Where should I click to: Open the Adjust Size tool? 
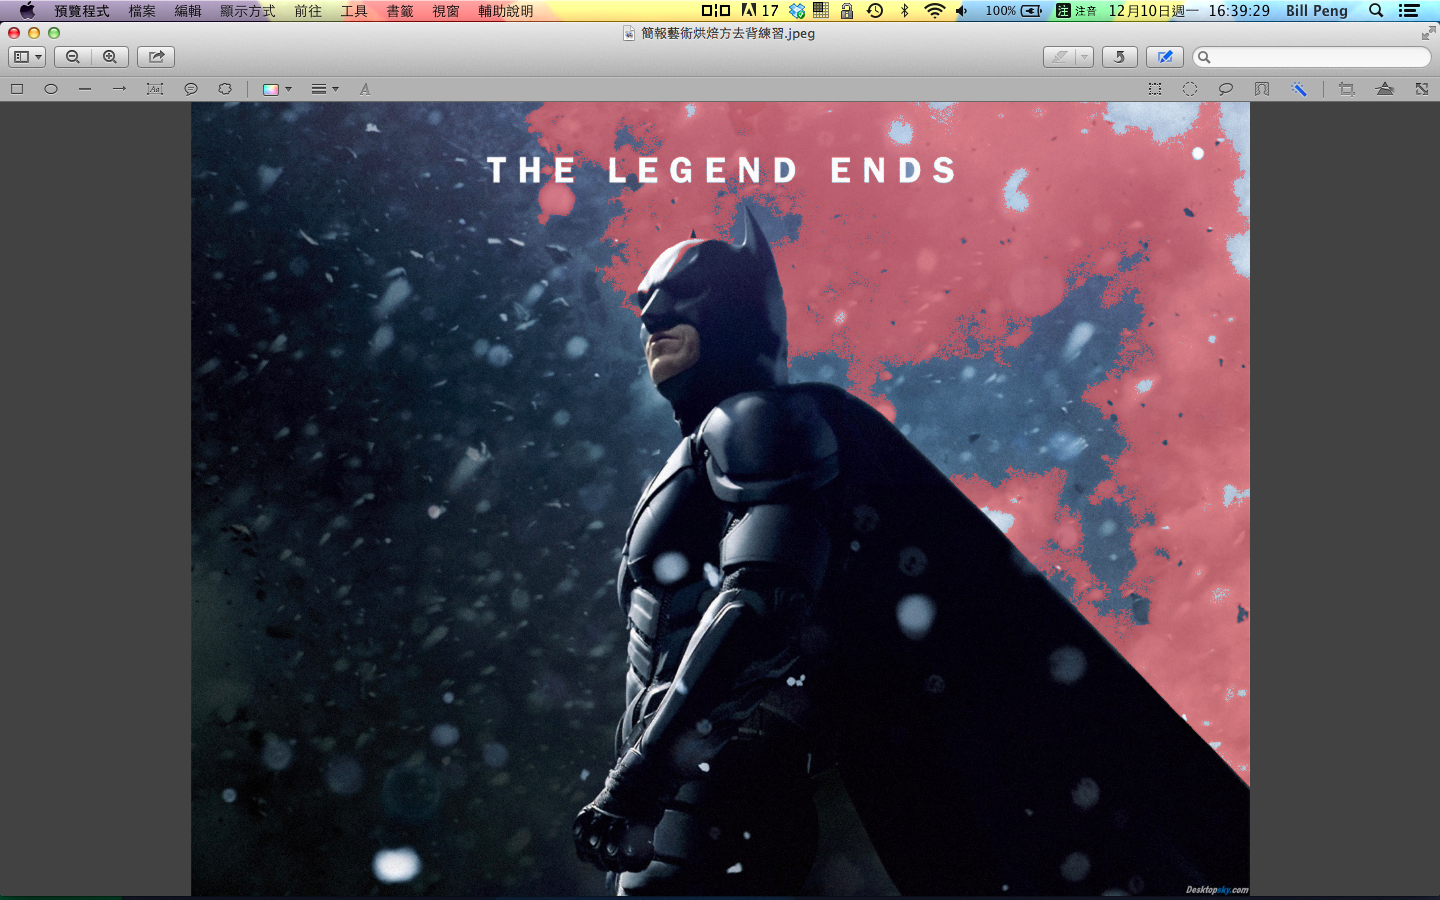click(x=1422, y=89)
